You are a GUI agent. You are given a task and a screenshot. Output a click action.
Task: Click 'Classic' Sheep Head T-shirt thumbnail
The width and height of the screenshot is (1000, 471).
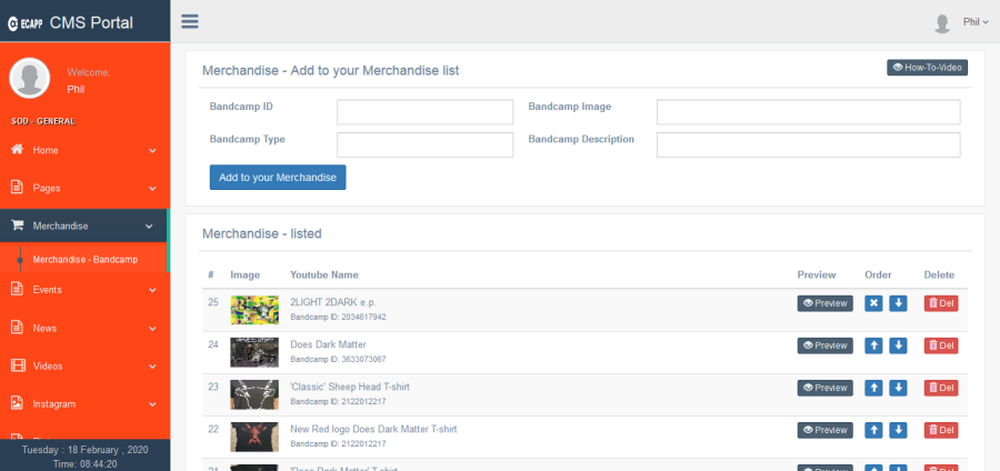(254, 395)
